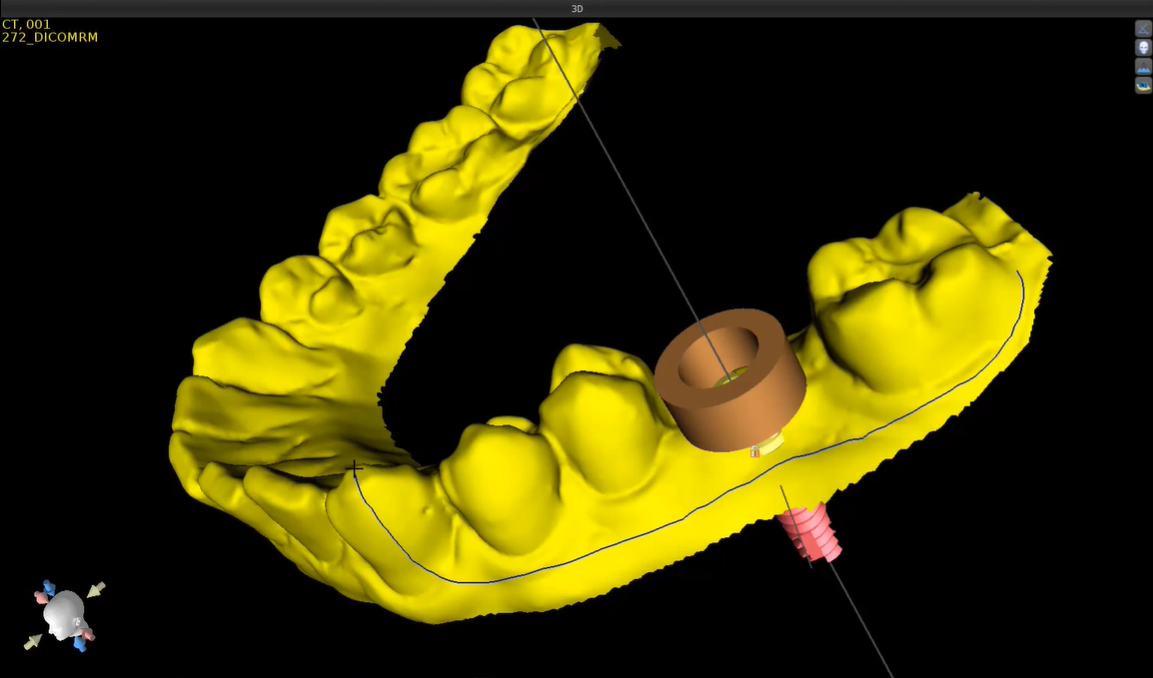The height and width of the screenshot is (678, 1153).
Task: Toggle the blue-yellow surface model icon
Action: tap(1143, 86)
